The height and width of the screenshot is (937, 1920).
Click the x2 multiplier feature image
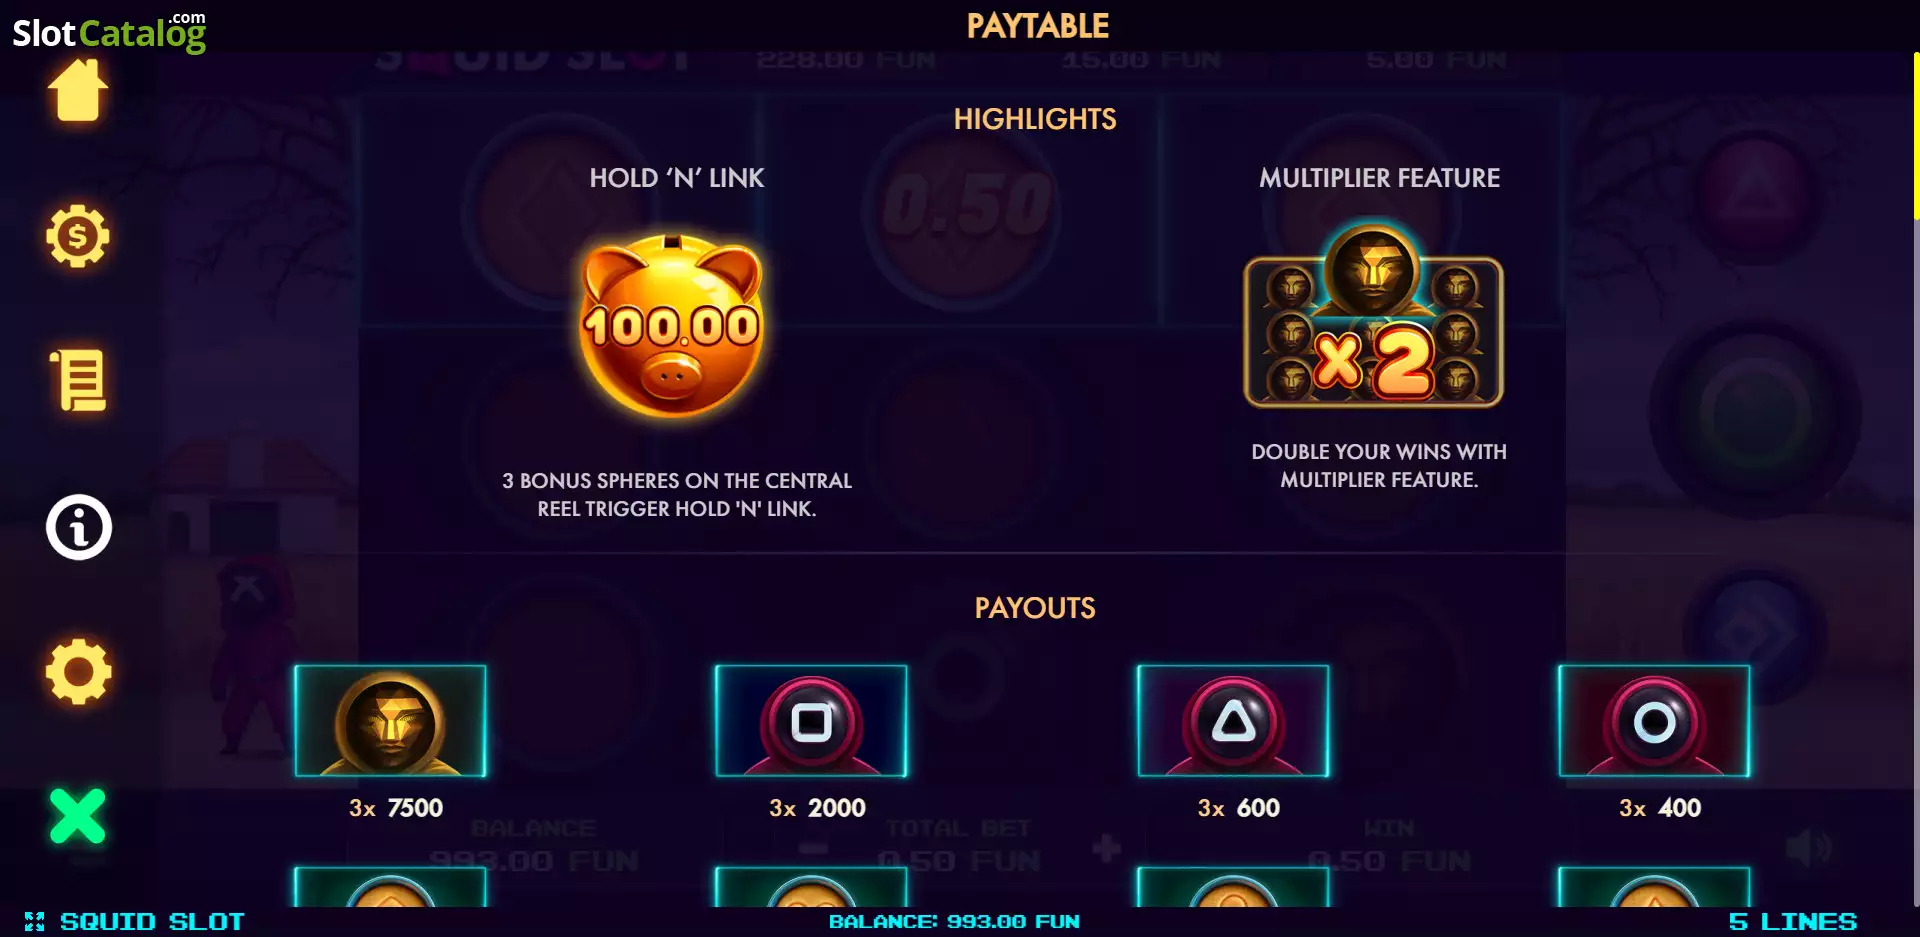(1373, 317)
